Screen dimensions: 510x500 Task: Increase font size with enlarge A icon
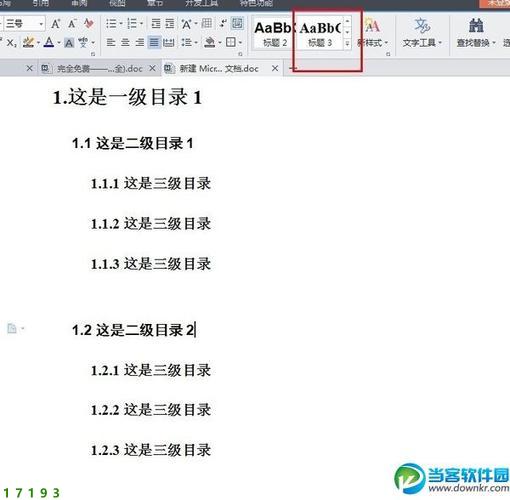click(56, 24)
